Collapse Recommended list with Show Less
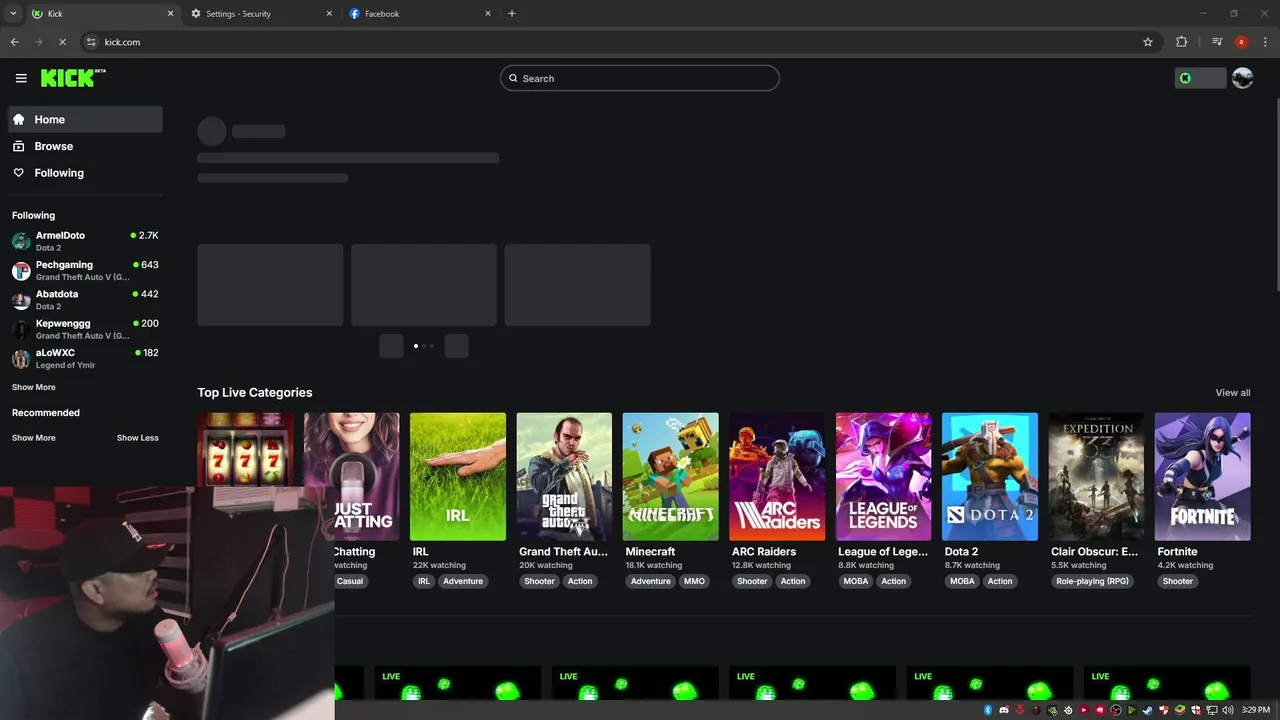This screenshot has width=1280, height=720. [x=138, y=438]
